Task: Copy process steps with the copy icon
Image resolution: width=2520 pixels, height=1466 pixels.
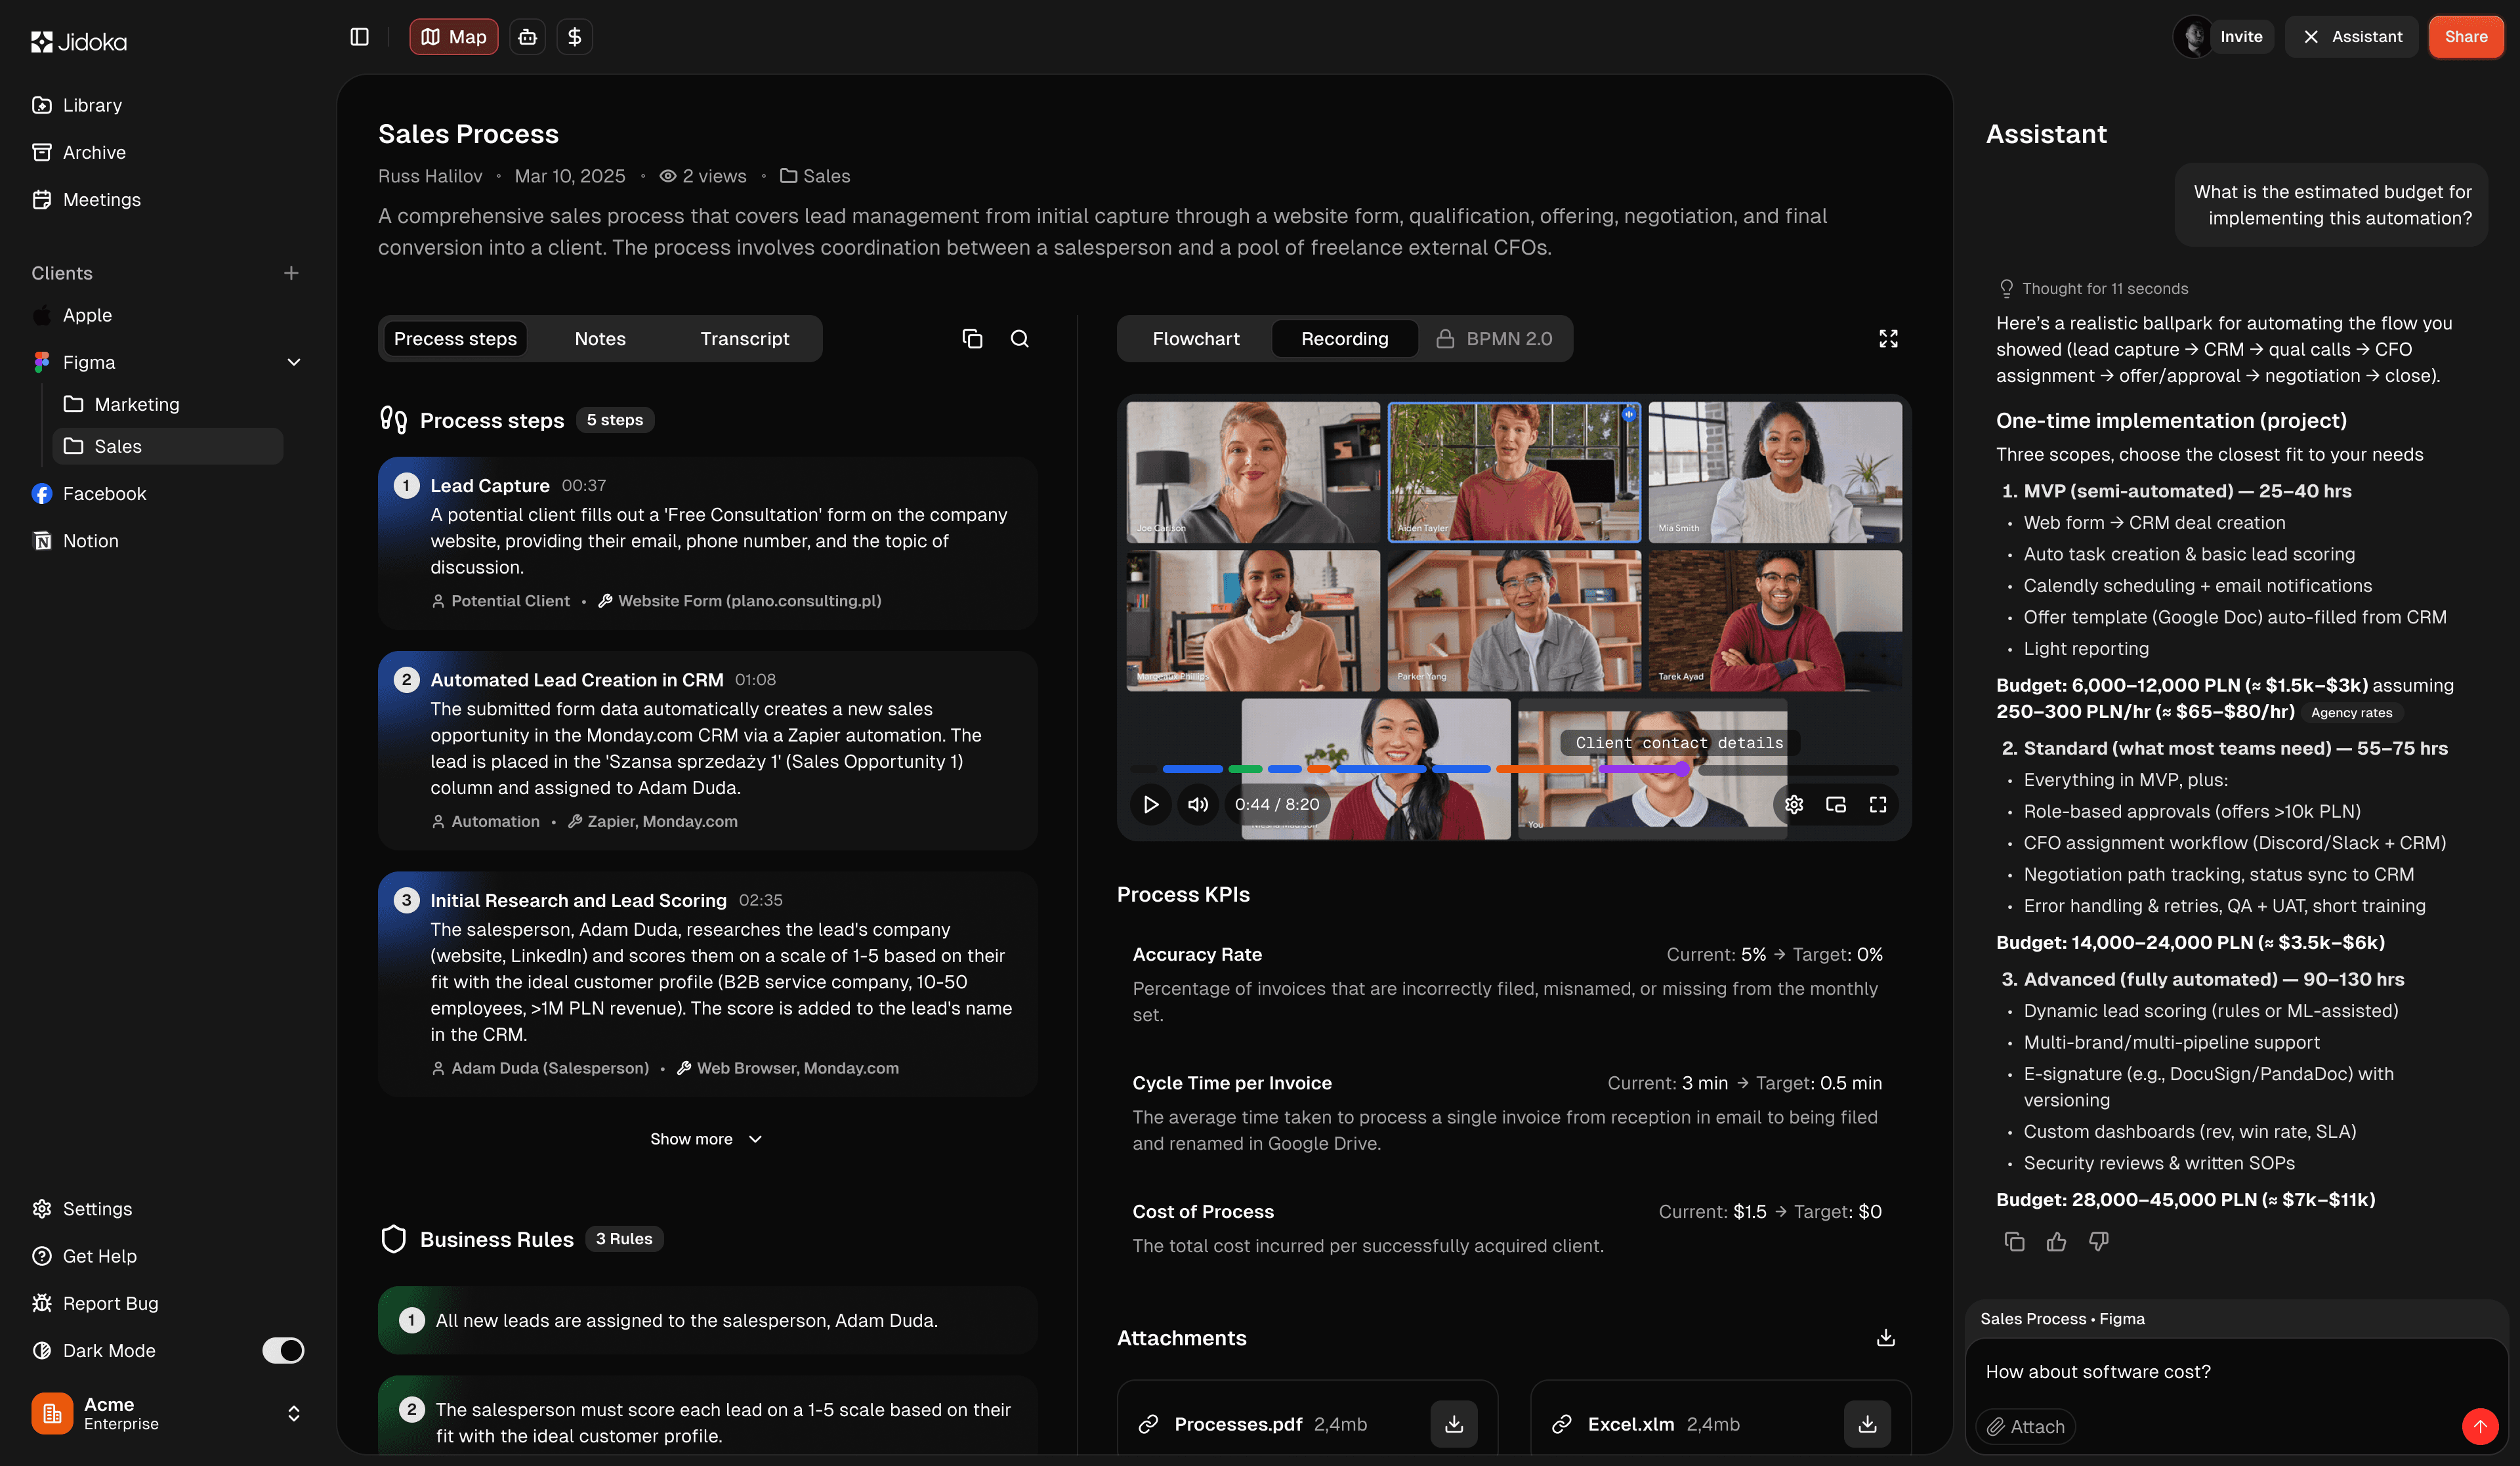Action: [972, 339]
